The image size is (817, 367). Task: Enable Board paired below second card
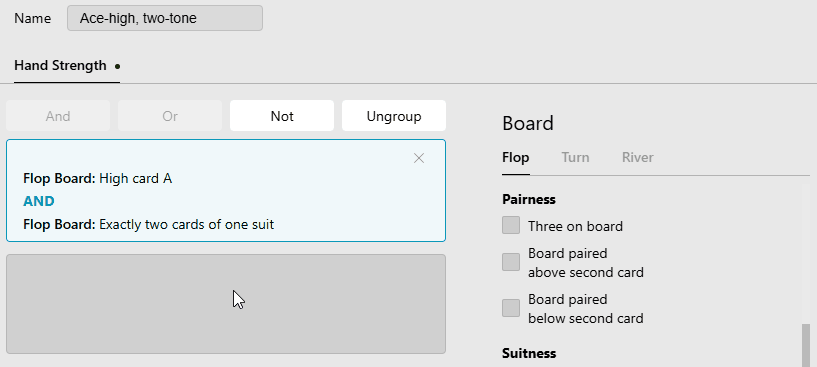point(511,308)
